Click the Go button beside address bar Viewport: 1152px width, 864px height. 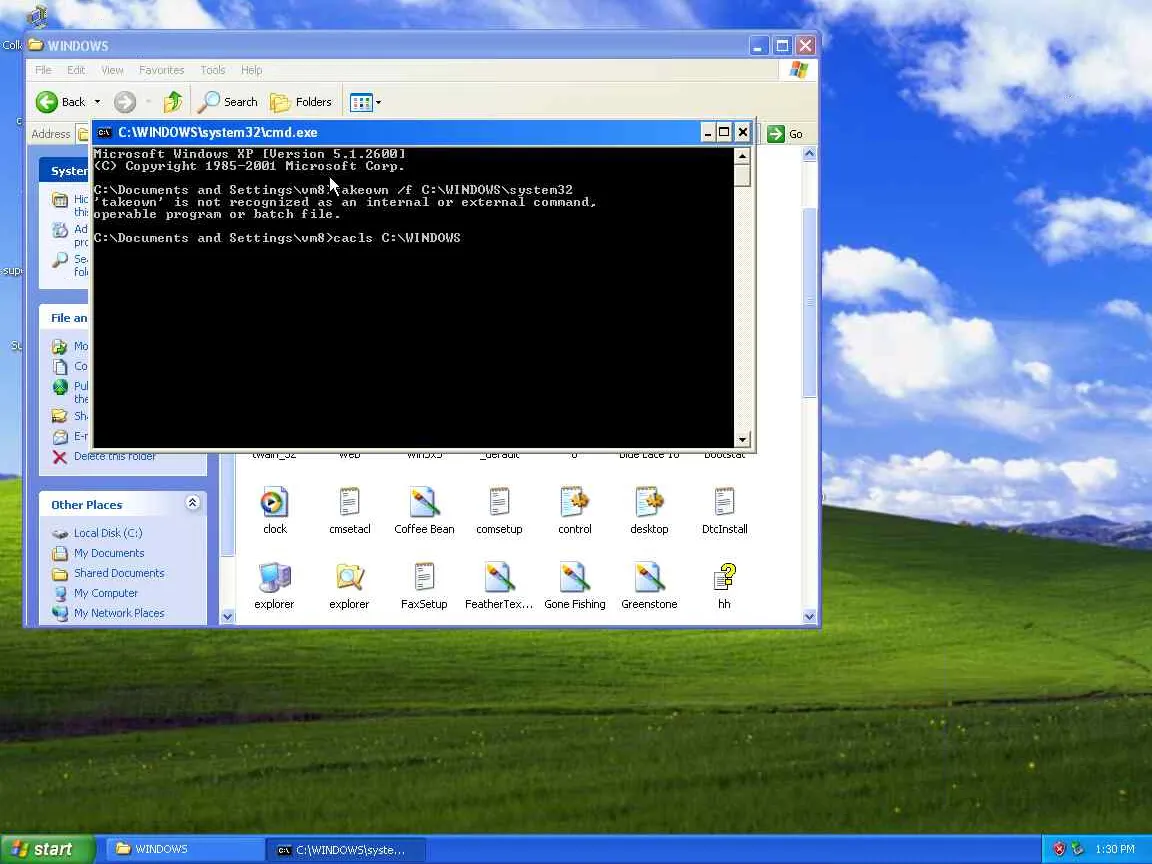(x=785, y=134)
